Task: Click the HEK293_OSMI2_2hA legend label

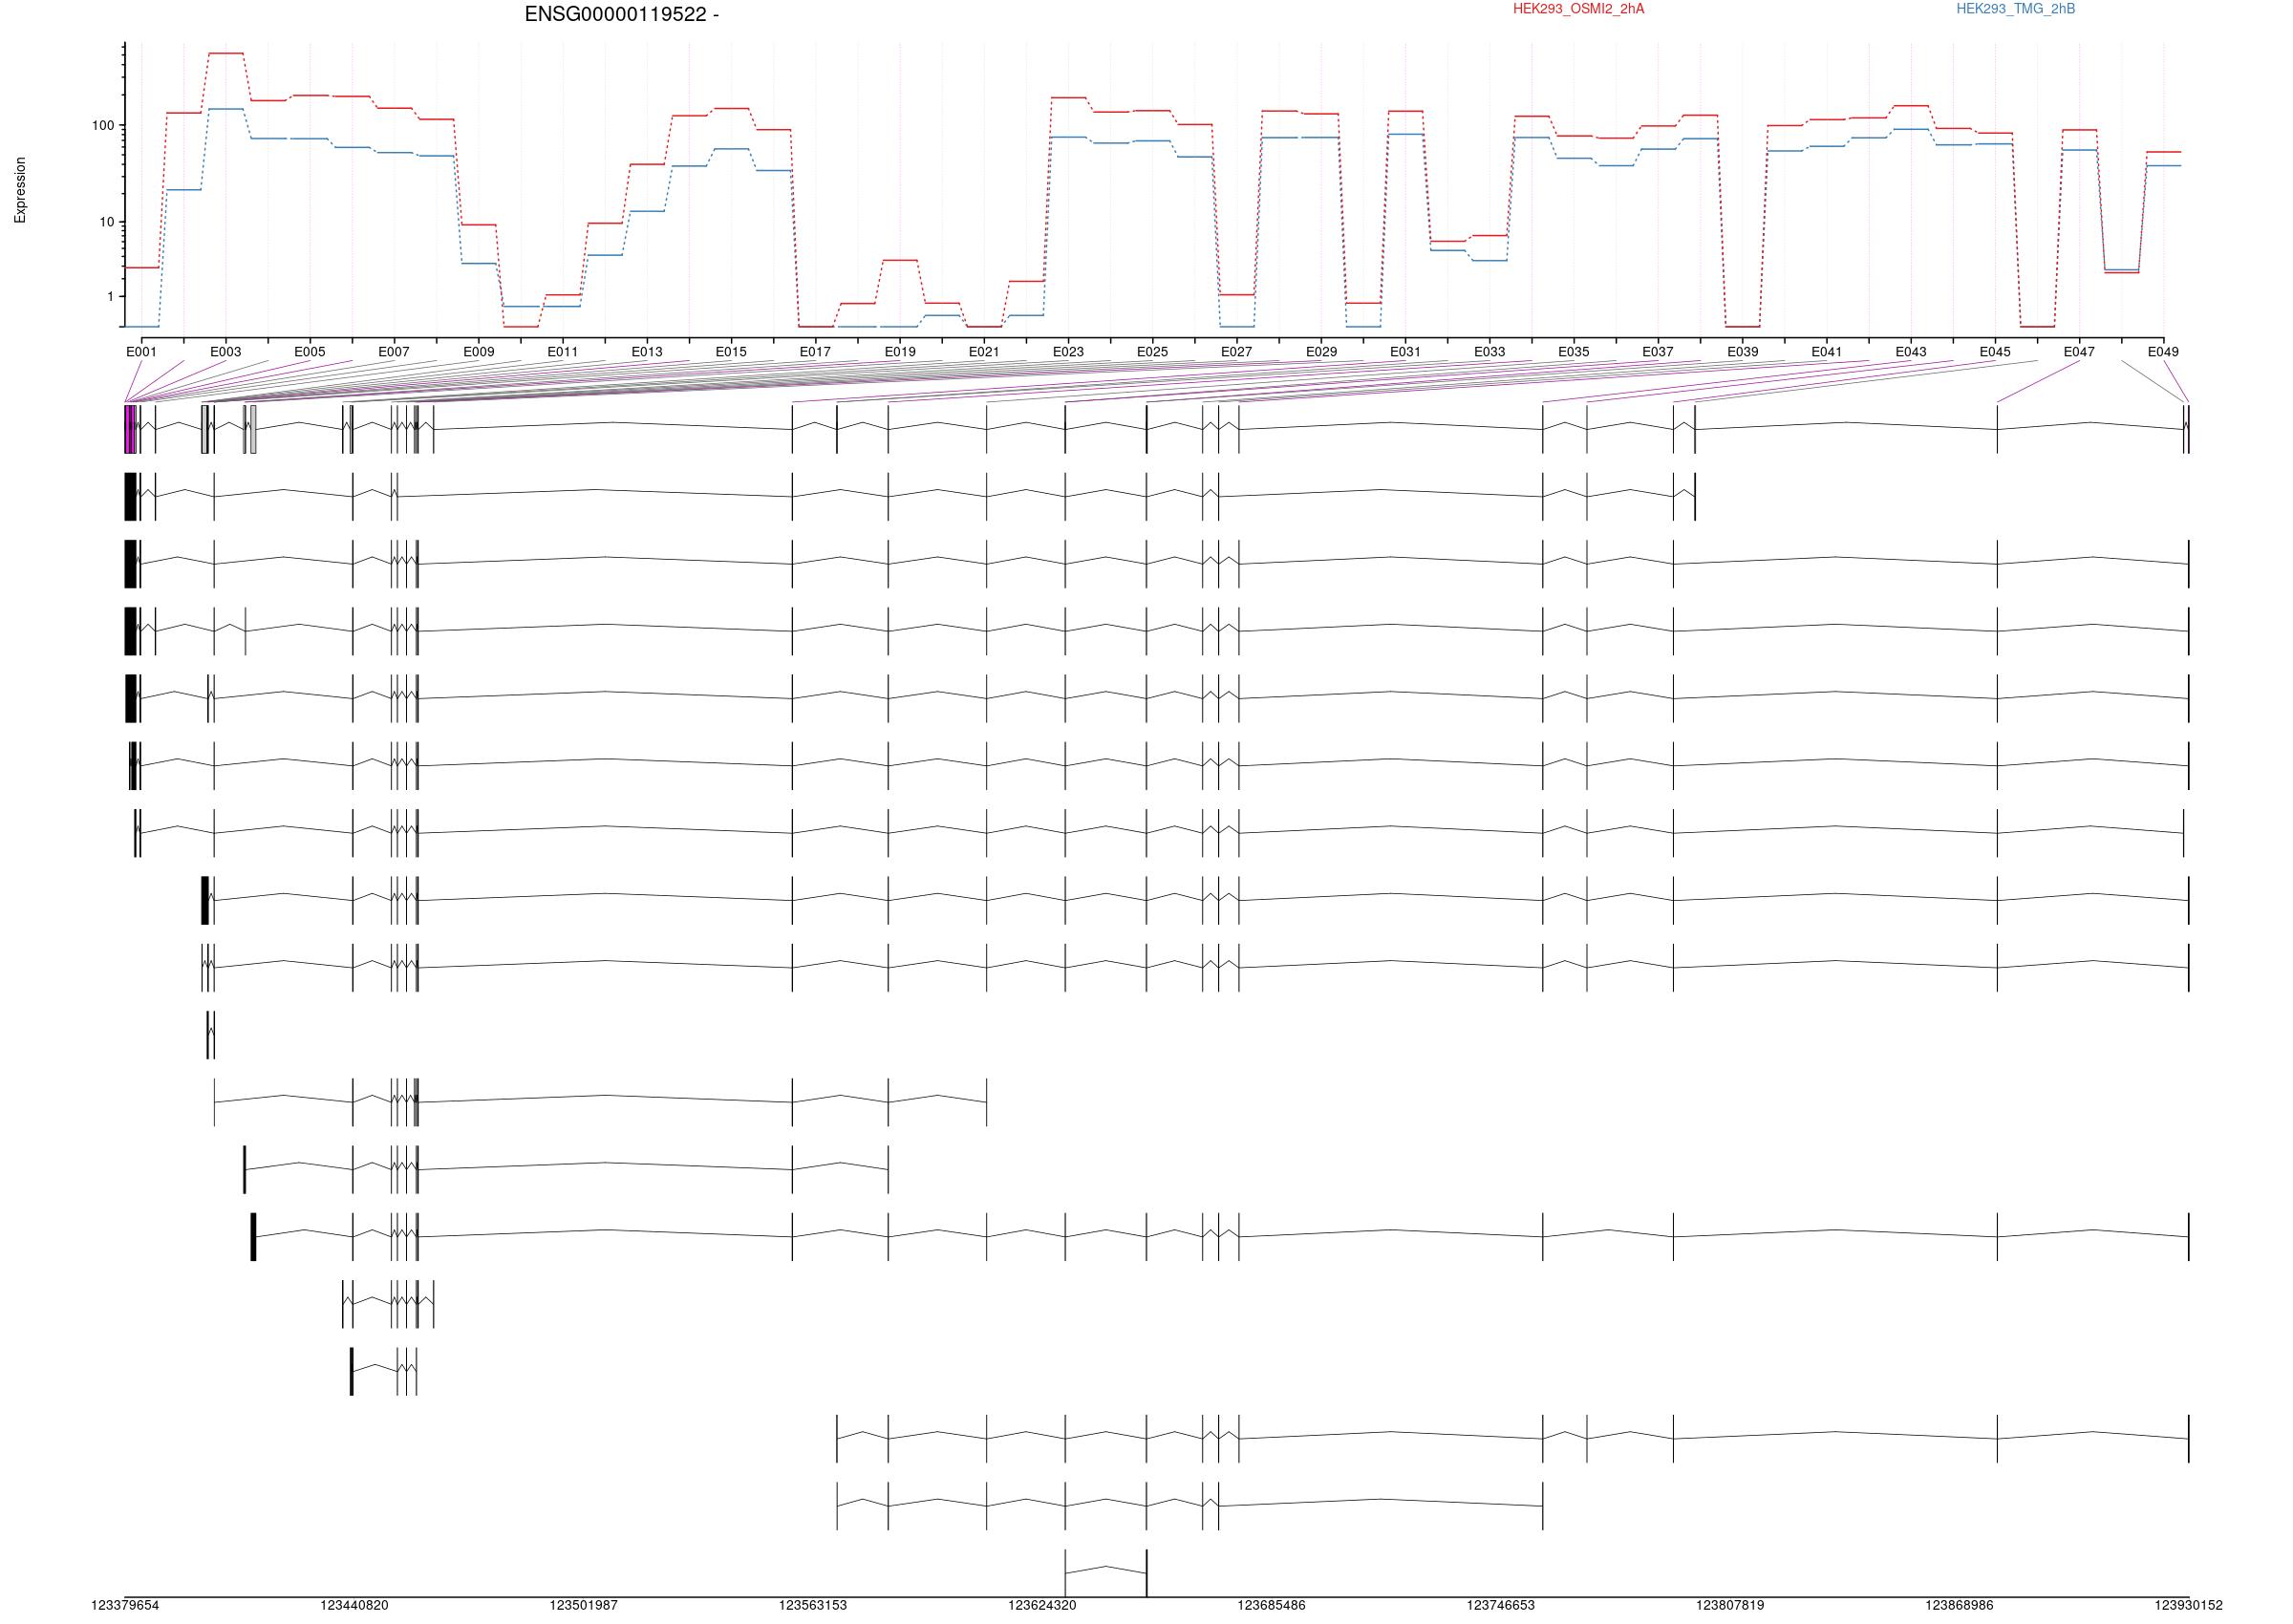Action: point(1578,9)
